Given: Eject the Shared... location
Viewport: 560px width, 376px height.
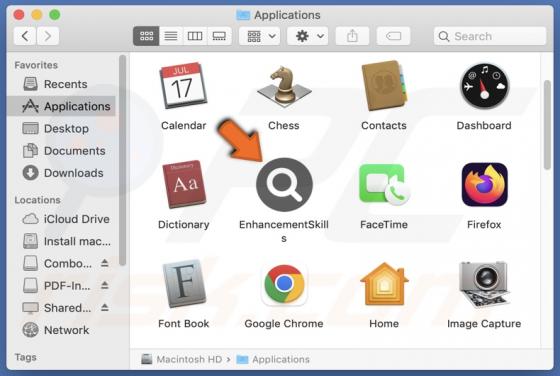Looking at the screenshot, I should click(x=104, y=308).
